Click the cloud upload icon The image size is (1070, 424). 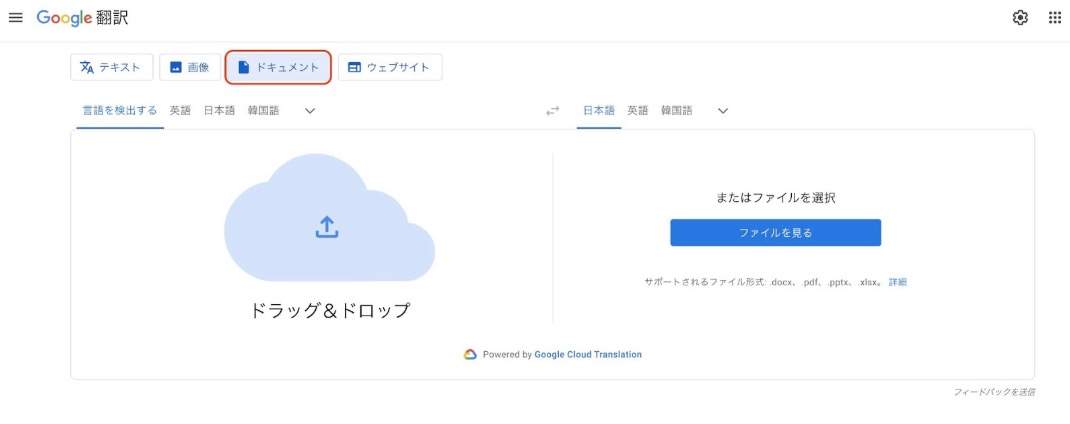[x=327, y=227]
